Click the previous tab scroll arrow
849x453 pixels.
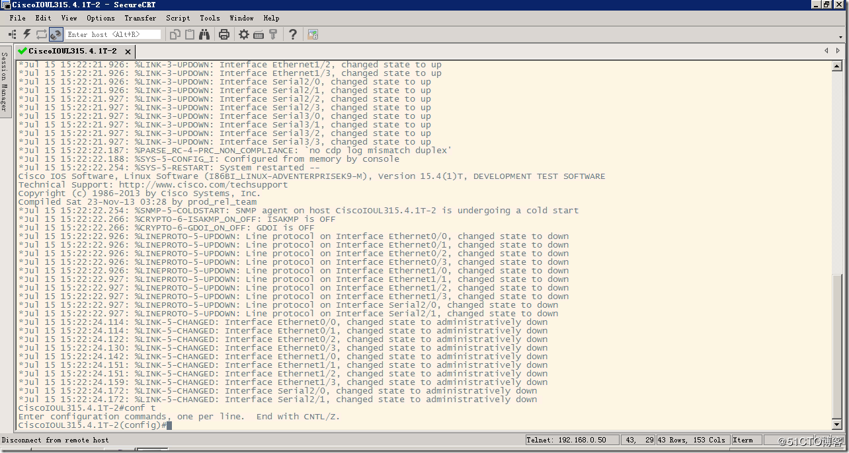pyautogui.click(x=826, y=51)
